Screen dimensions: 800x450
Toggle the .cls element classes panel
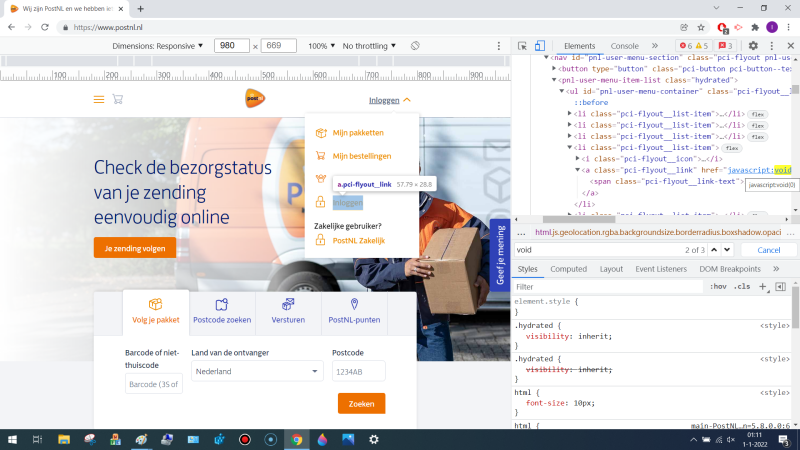(741, 287)
